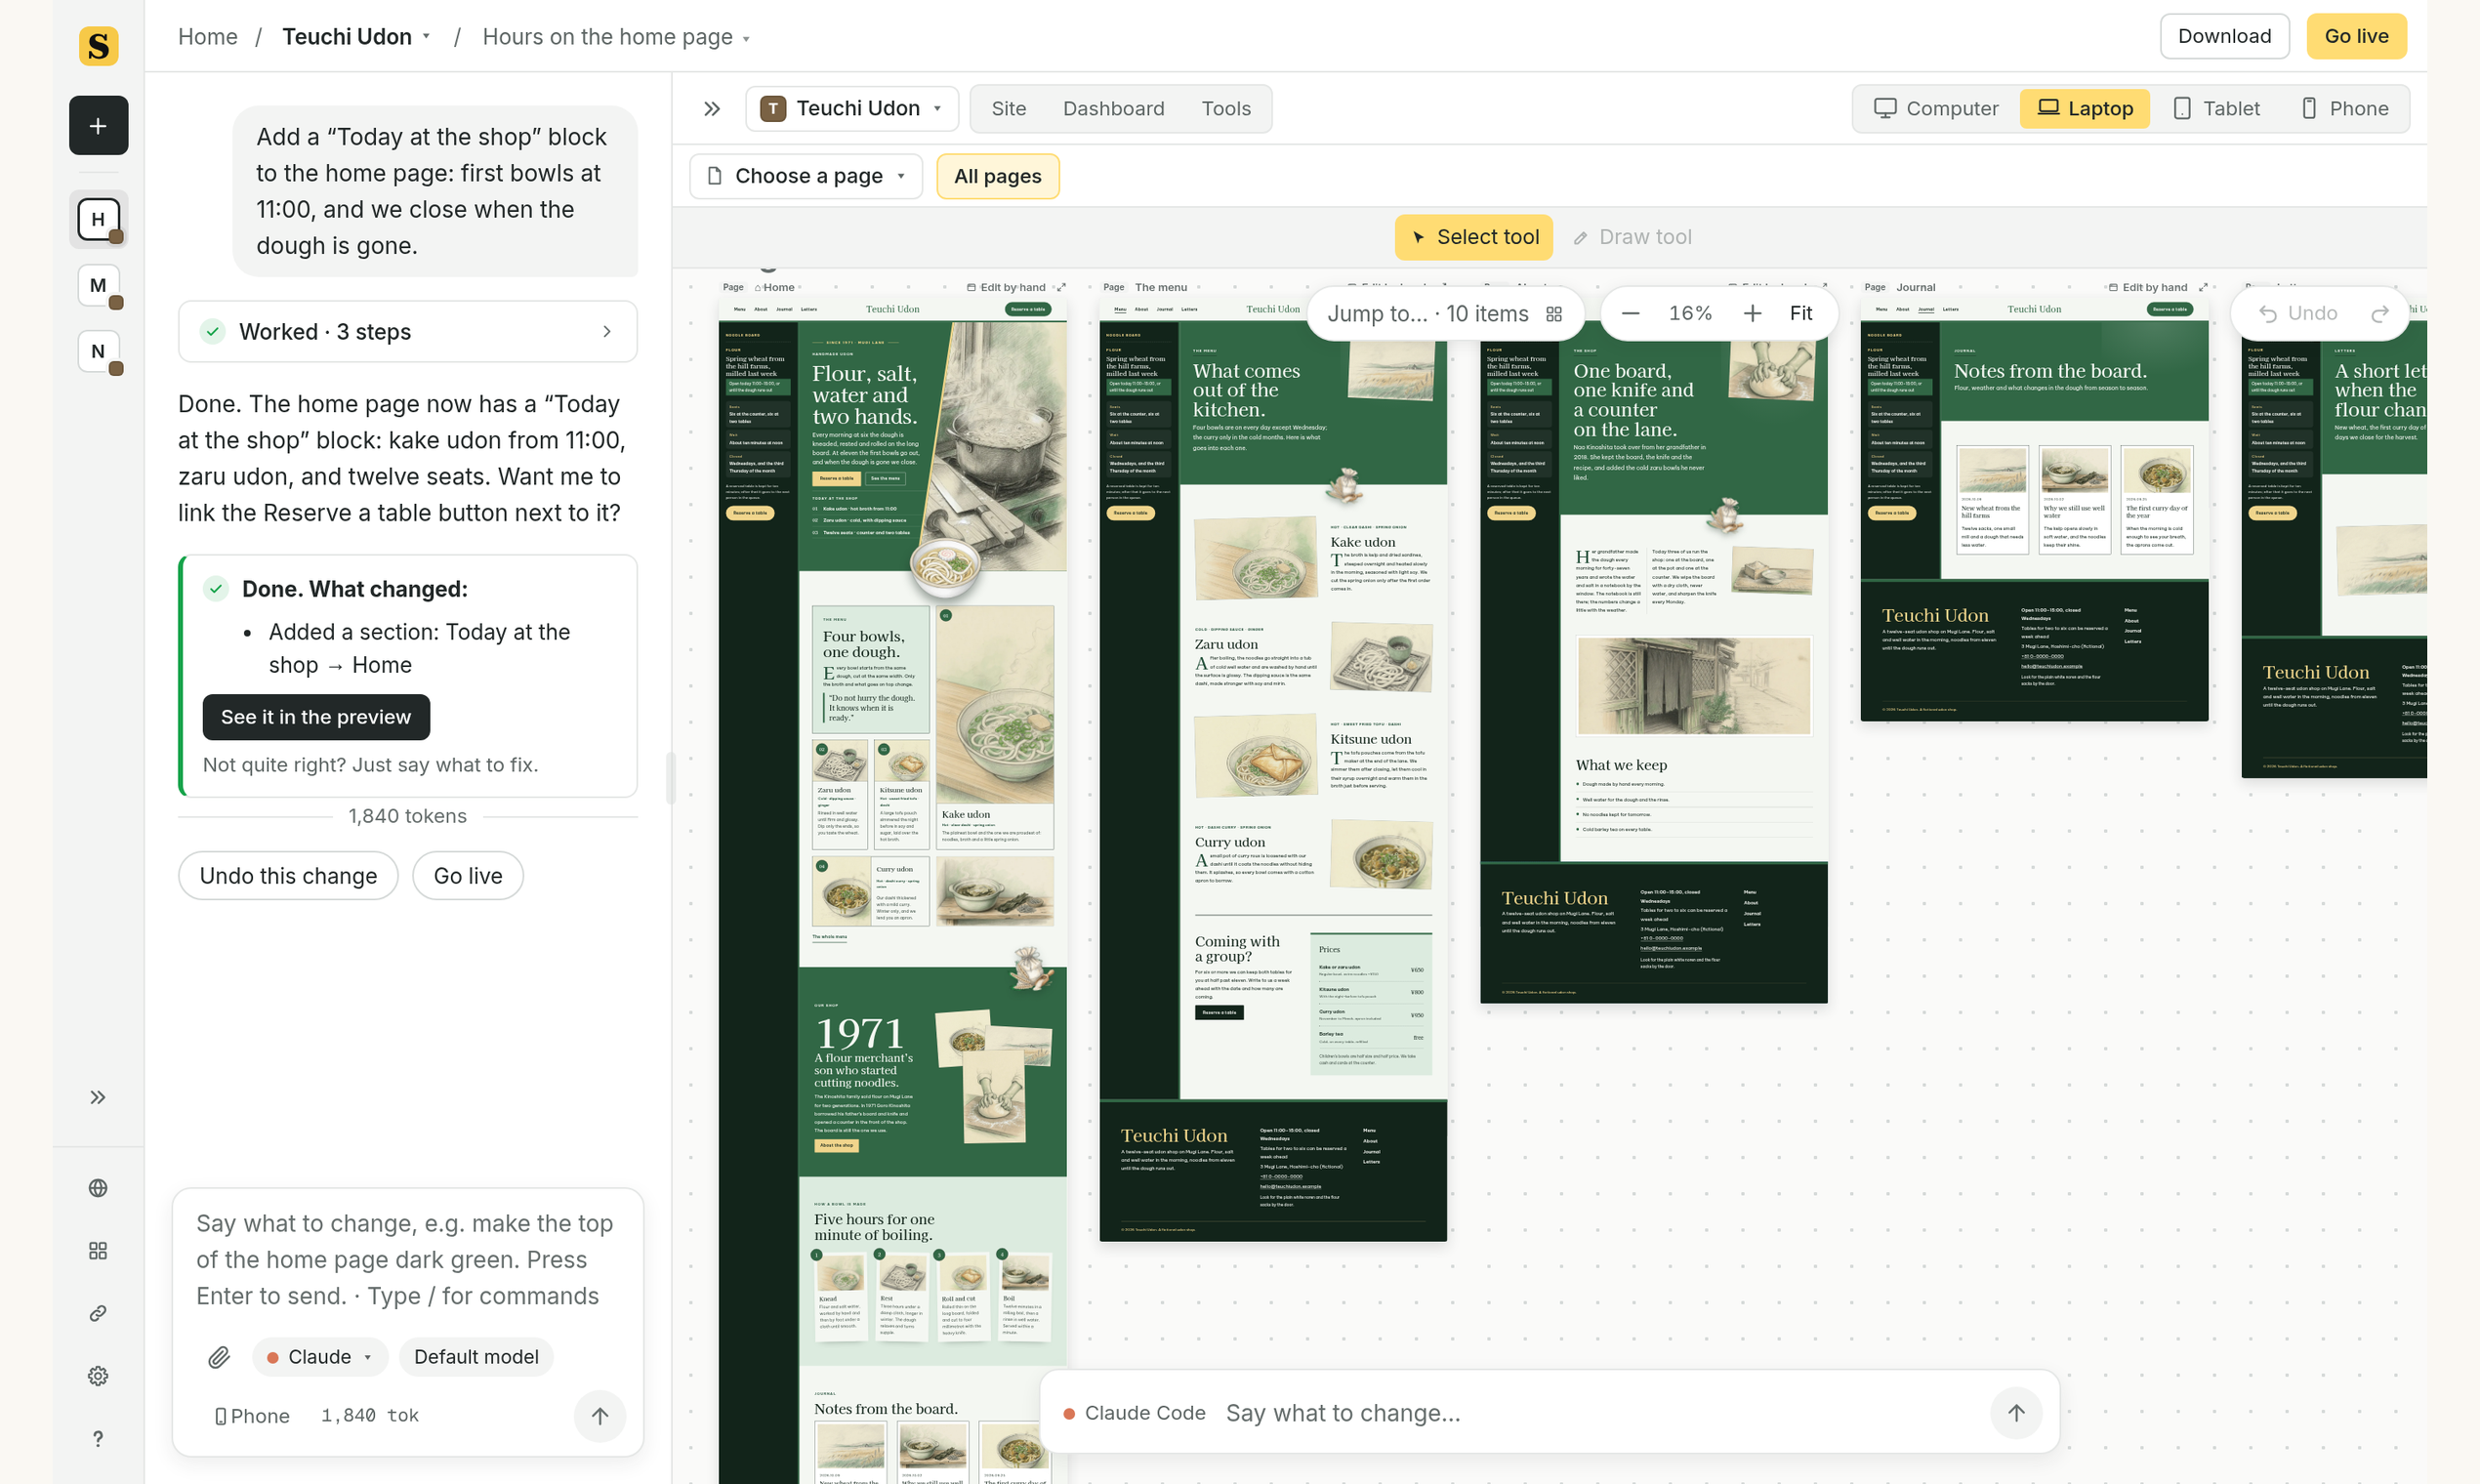Send the canvas prompt with arrow button

point(2016,1413)
